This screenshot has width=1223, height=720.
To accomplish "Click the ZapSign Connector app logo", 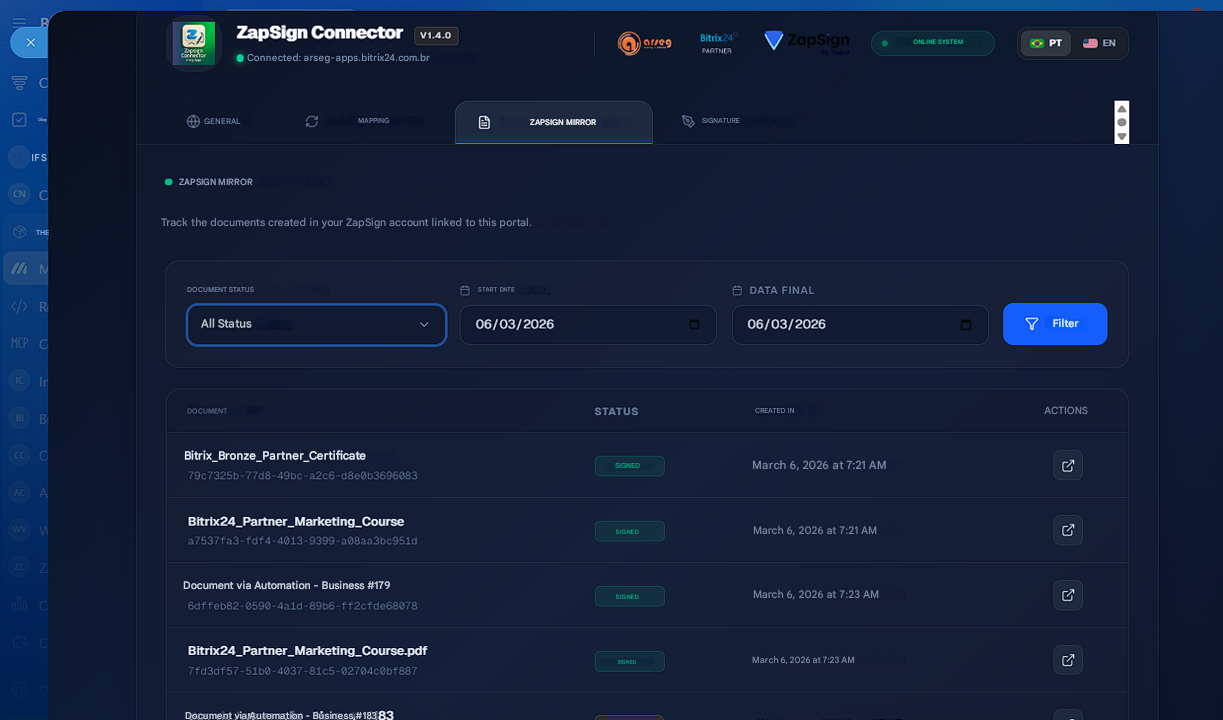I will pos(193,44).
